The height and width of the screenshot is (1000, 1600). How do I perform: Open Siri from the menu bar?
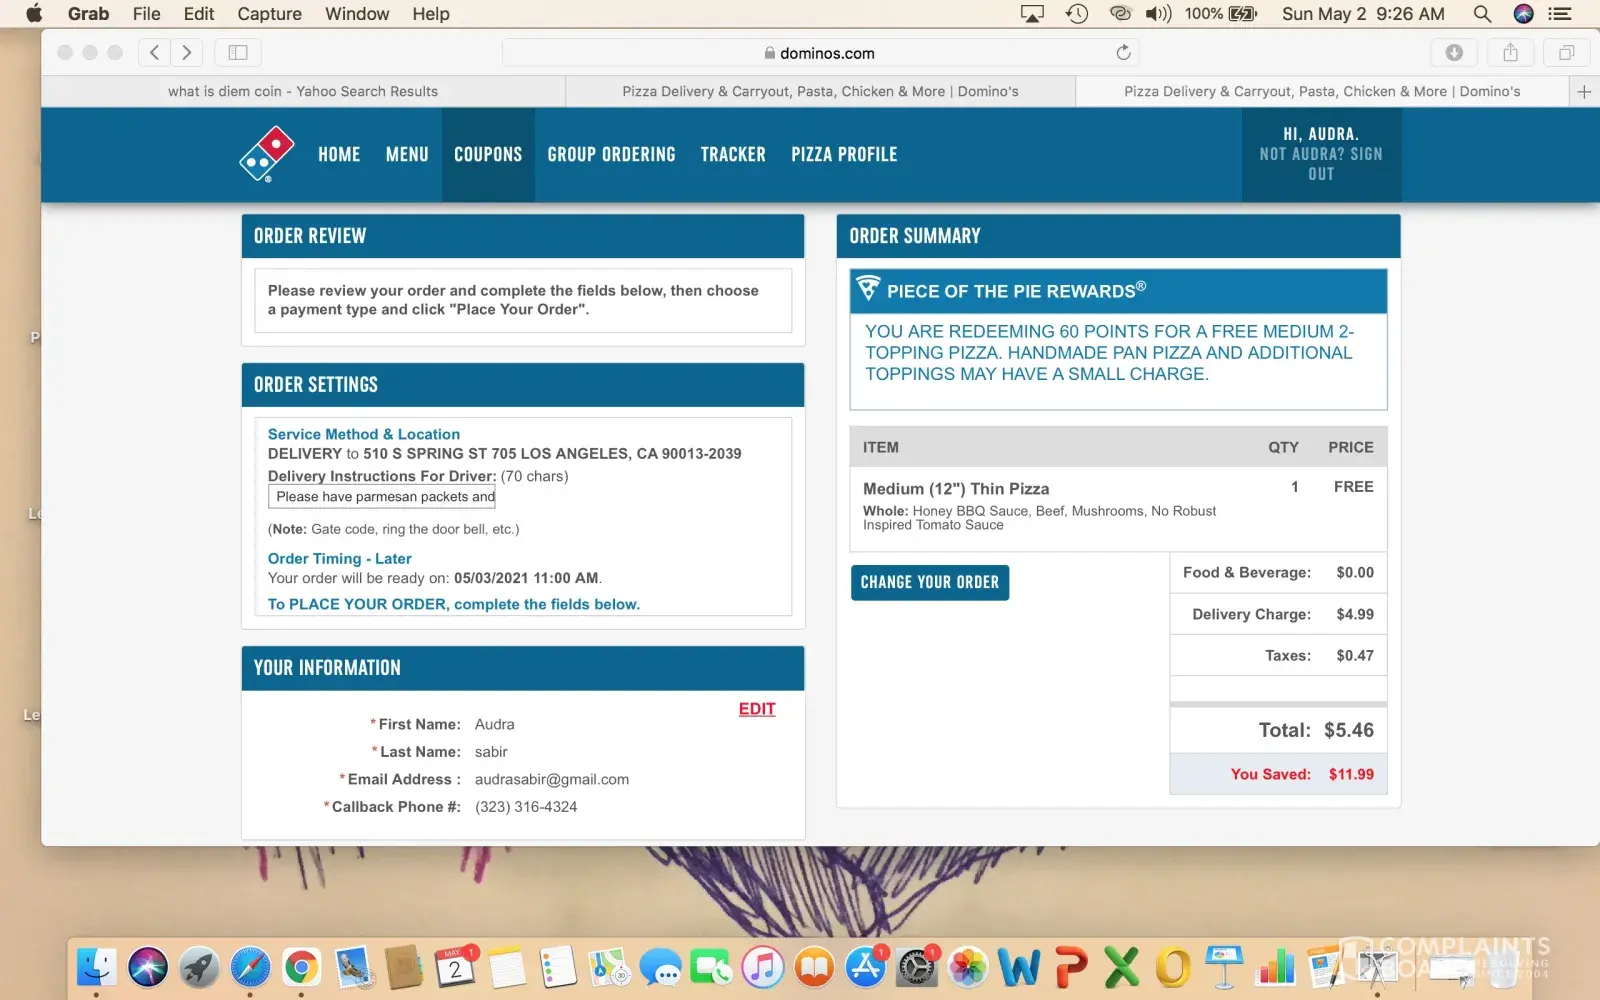(x=1524, y=14)
